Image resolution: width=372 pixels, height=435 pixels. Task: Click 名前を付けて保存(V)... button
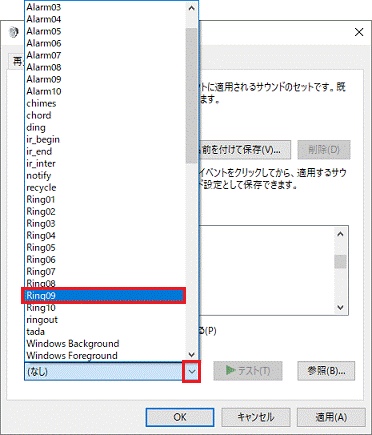pos(245,150)
